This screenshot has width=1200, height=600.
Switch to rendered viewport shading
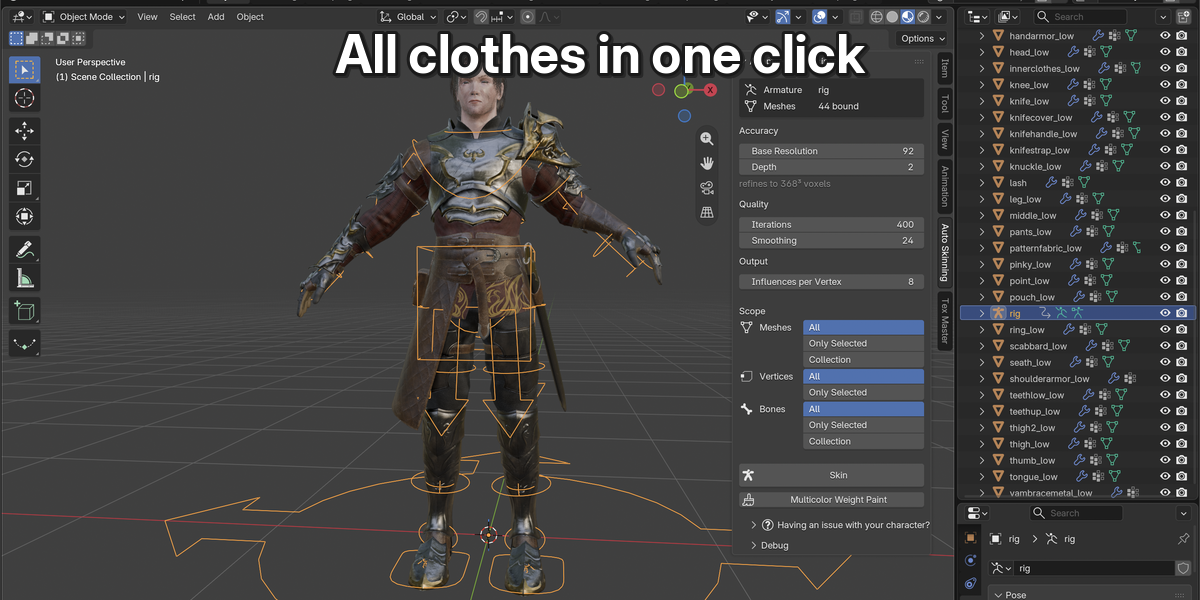click(923, 17)
